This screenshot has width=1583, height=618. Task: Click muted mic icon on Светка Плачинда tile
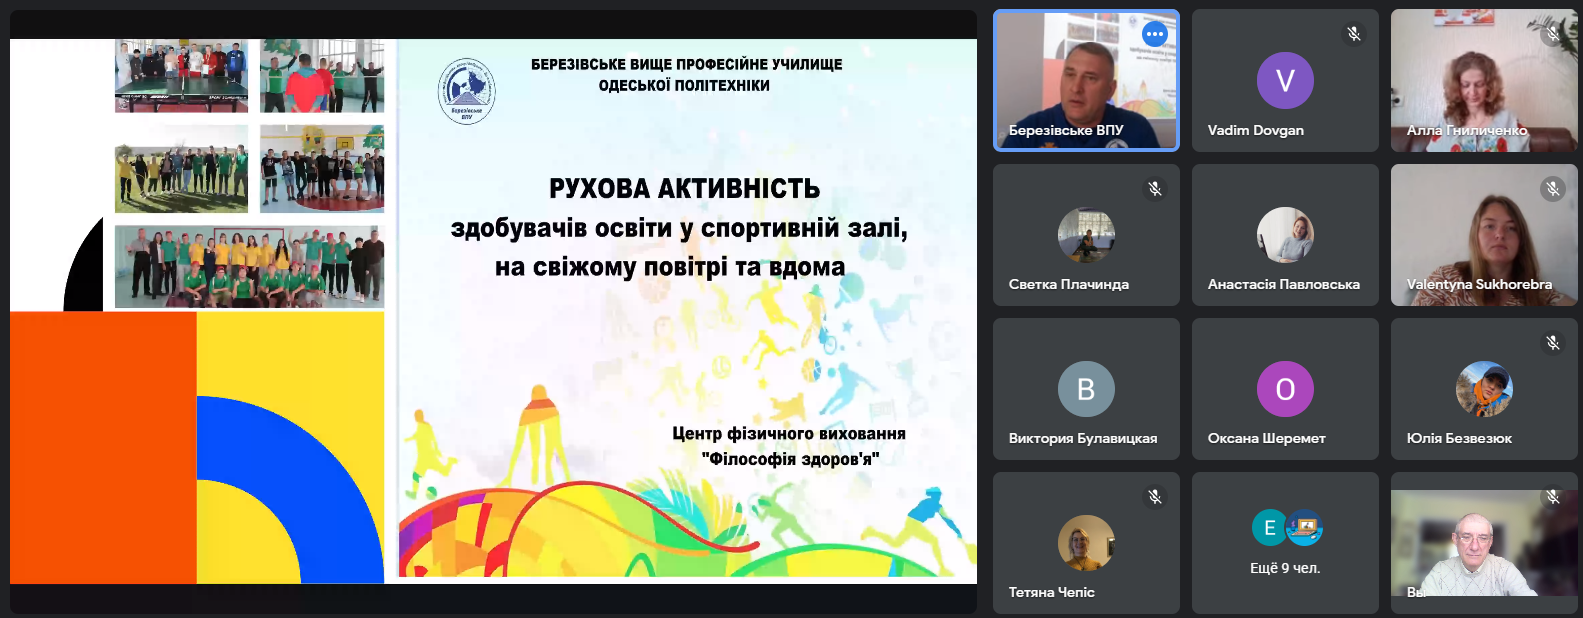pos(1155,188)
